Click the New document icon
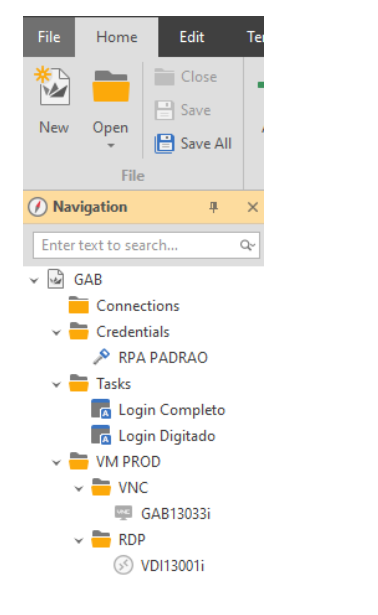This screenshot has width=378, height=615. point(53,86)
